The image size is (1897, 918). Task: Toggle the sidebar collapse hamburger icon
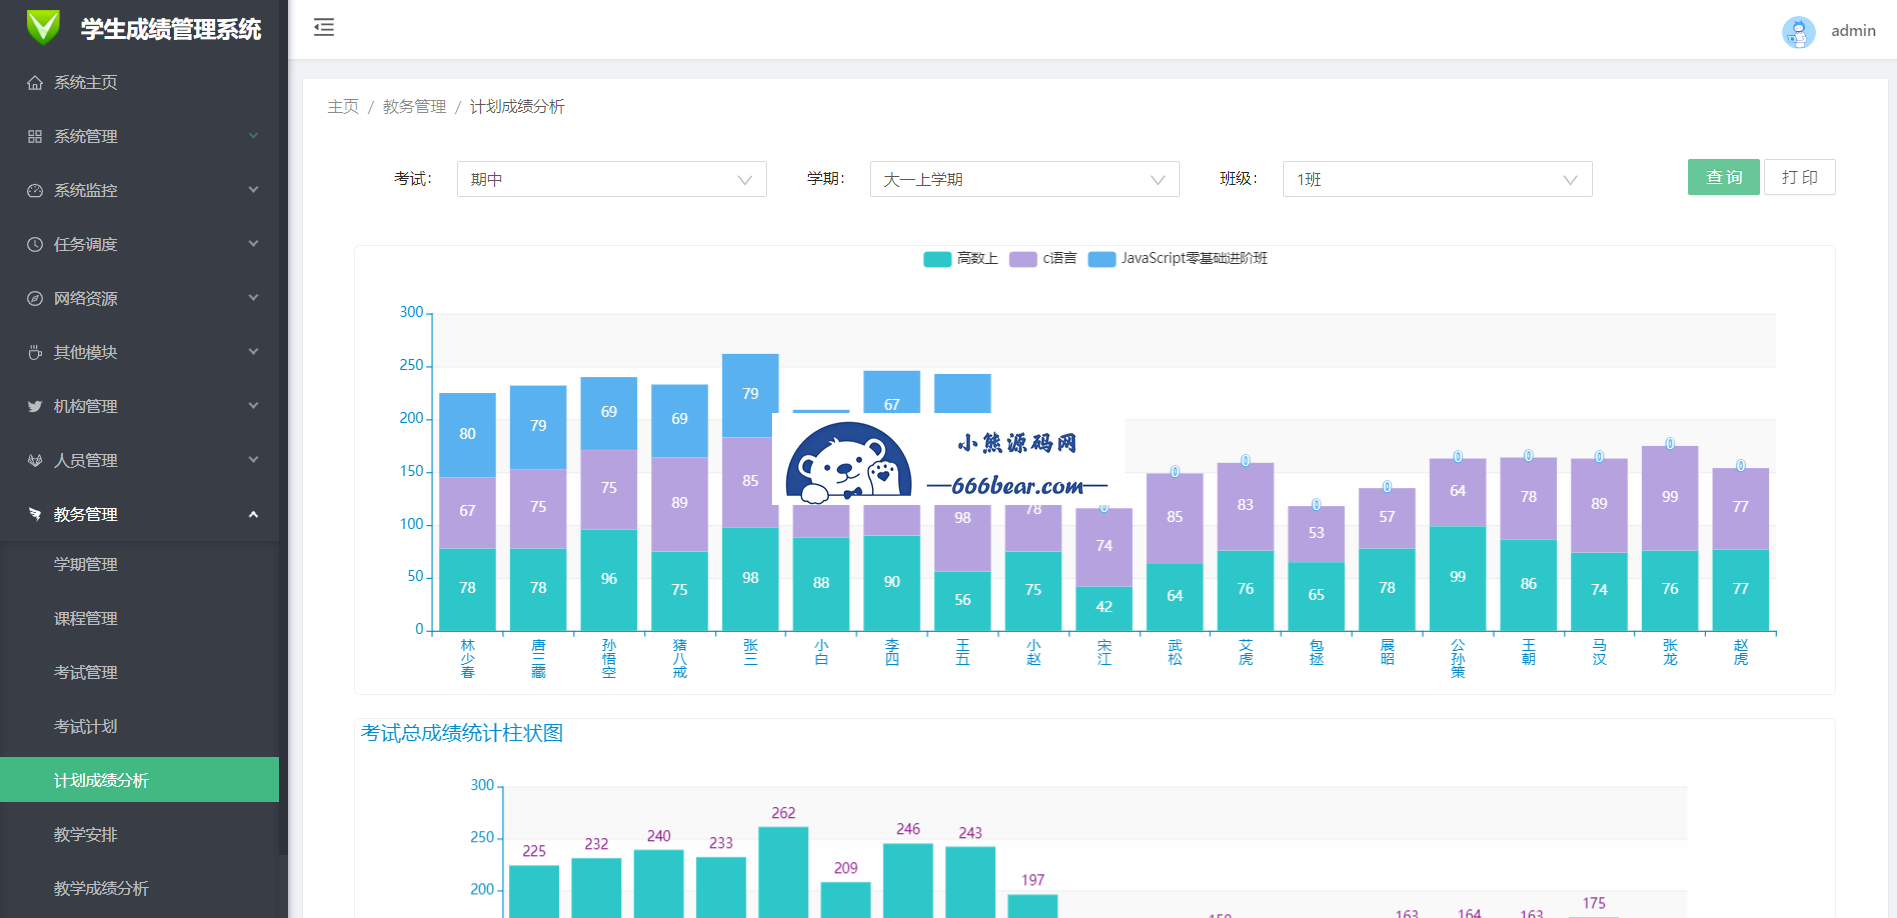coord(324,27)
